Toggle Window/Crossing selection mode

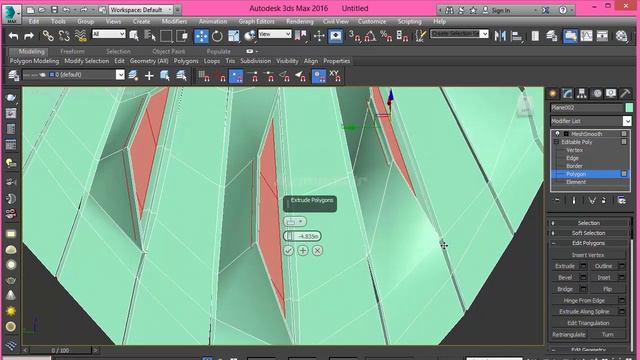coord(182,36)
